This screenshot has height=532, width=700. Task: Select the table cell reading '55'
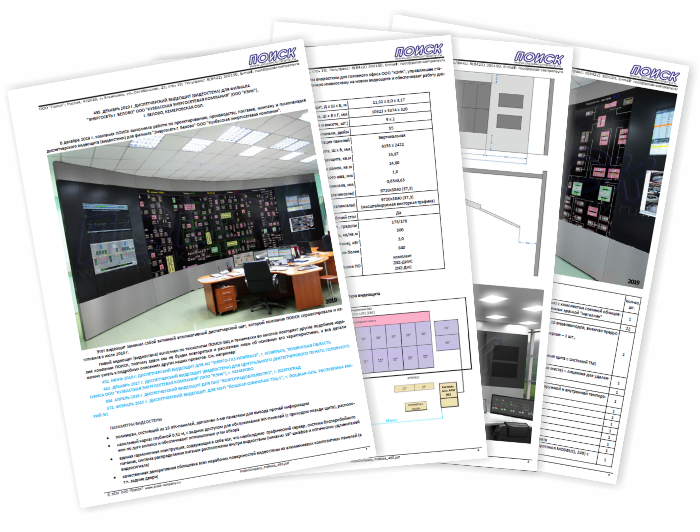[392, 128]
